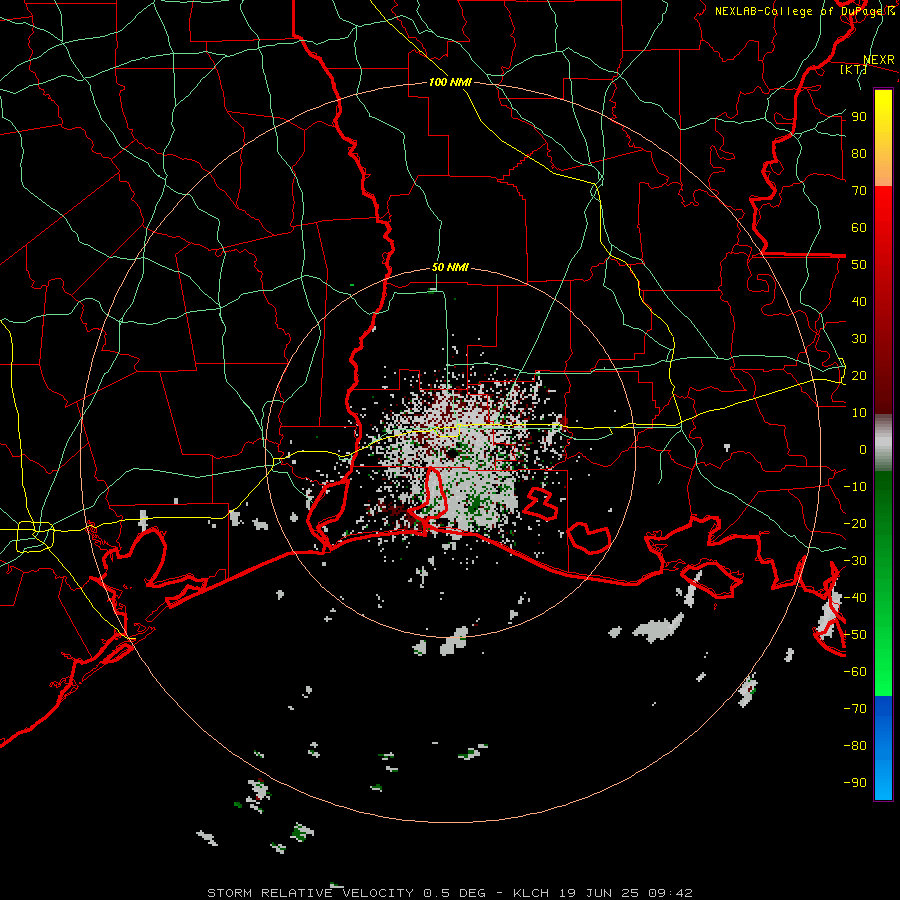Click the -20 value on the scale
Viewport: 900px width, 900px height.
click(x=855, y=523)
